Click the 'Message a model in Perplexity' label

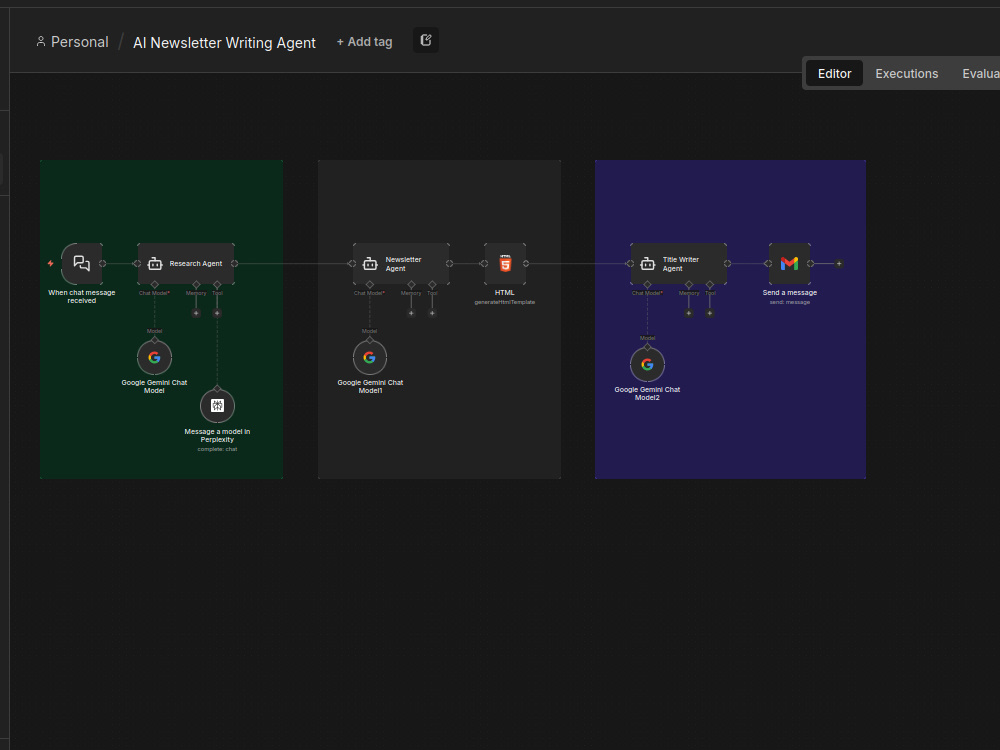point(217,436)
